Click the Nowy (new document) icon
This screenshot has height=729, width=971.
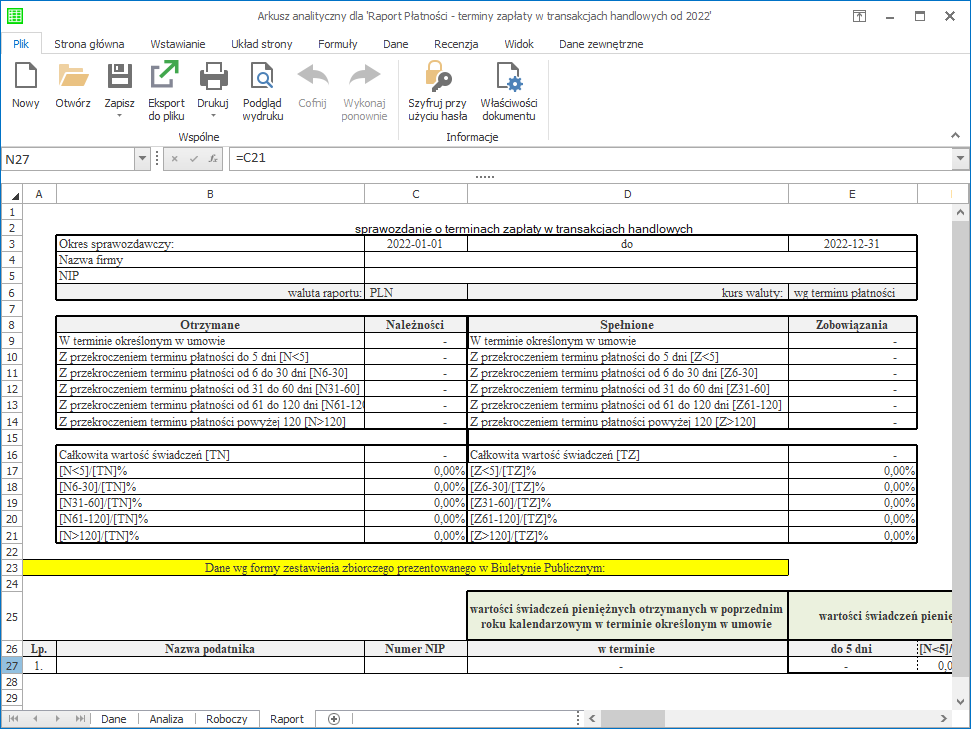point(25,77)
